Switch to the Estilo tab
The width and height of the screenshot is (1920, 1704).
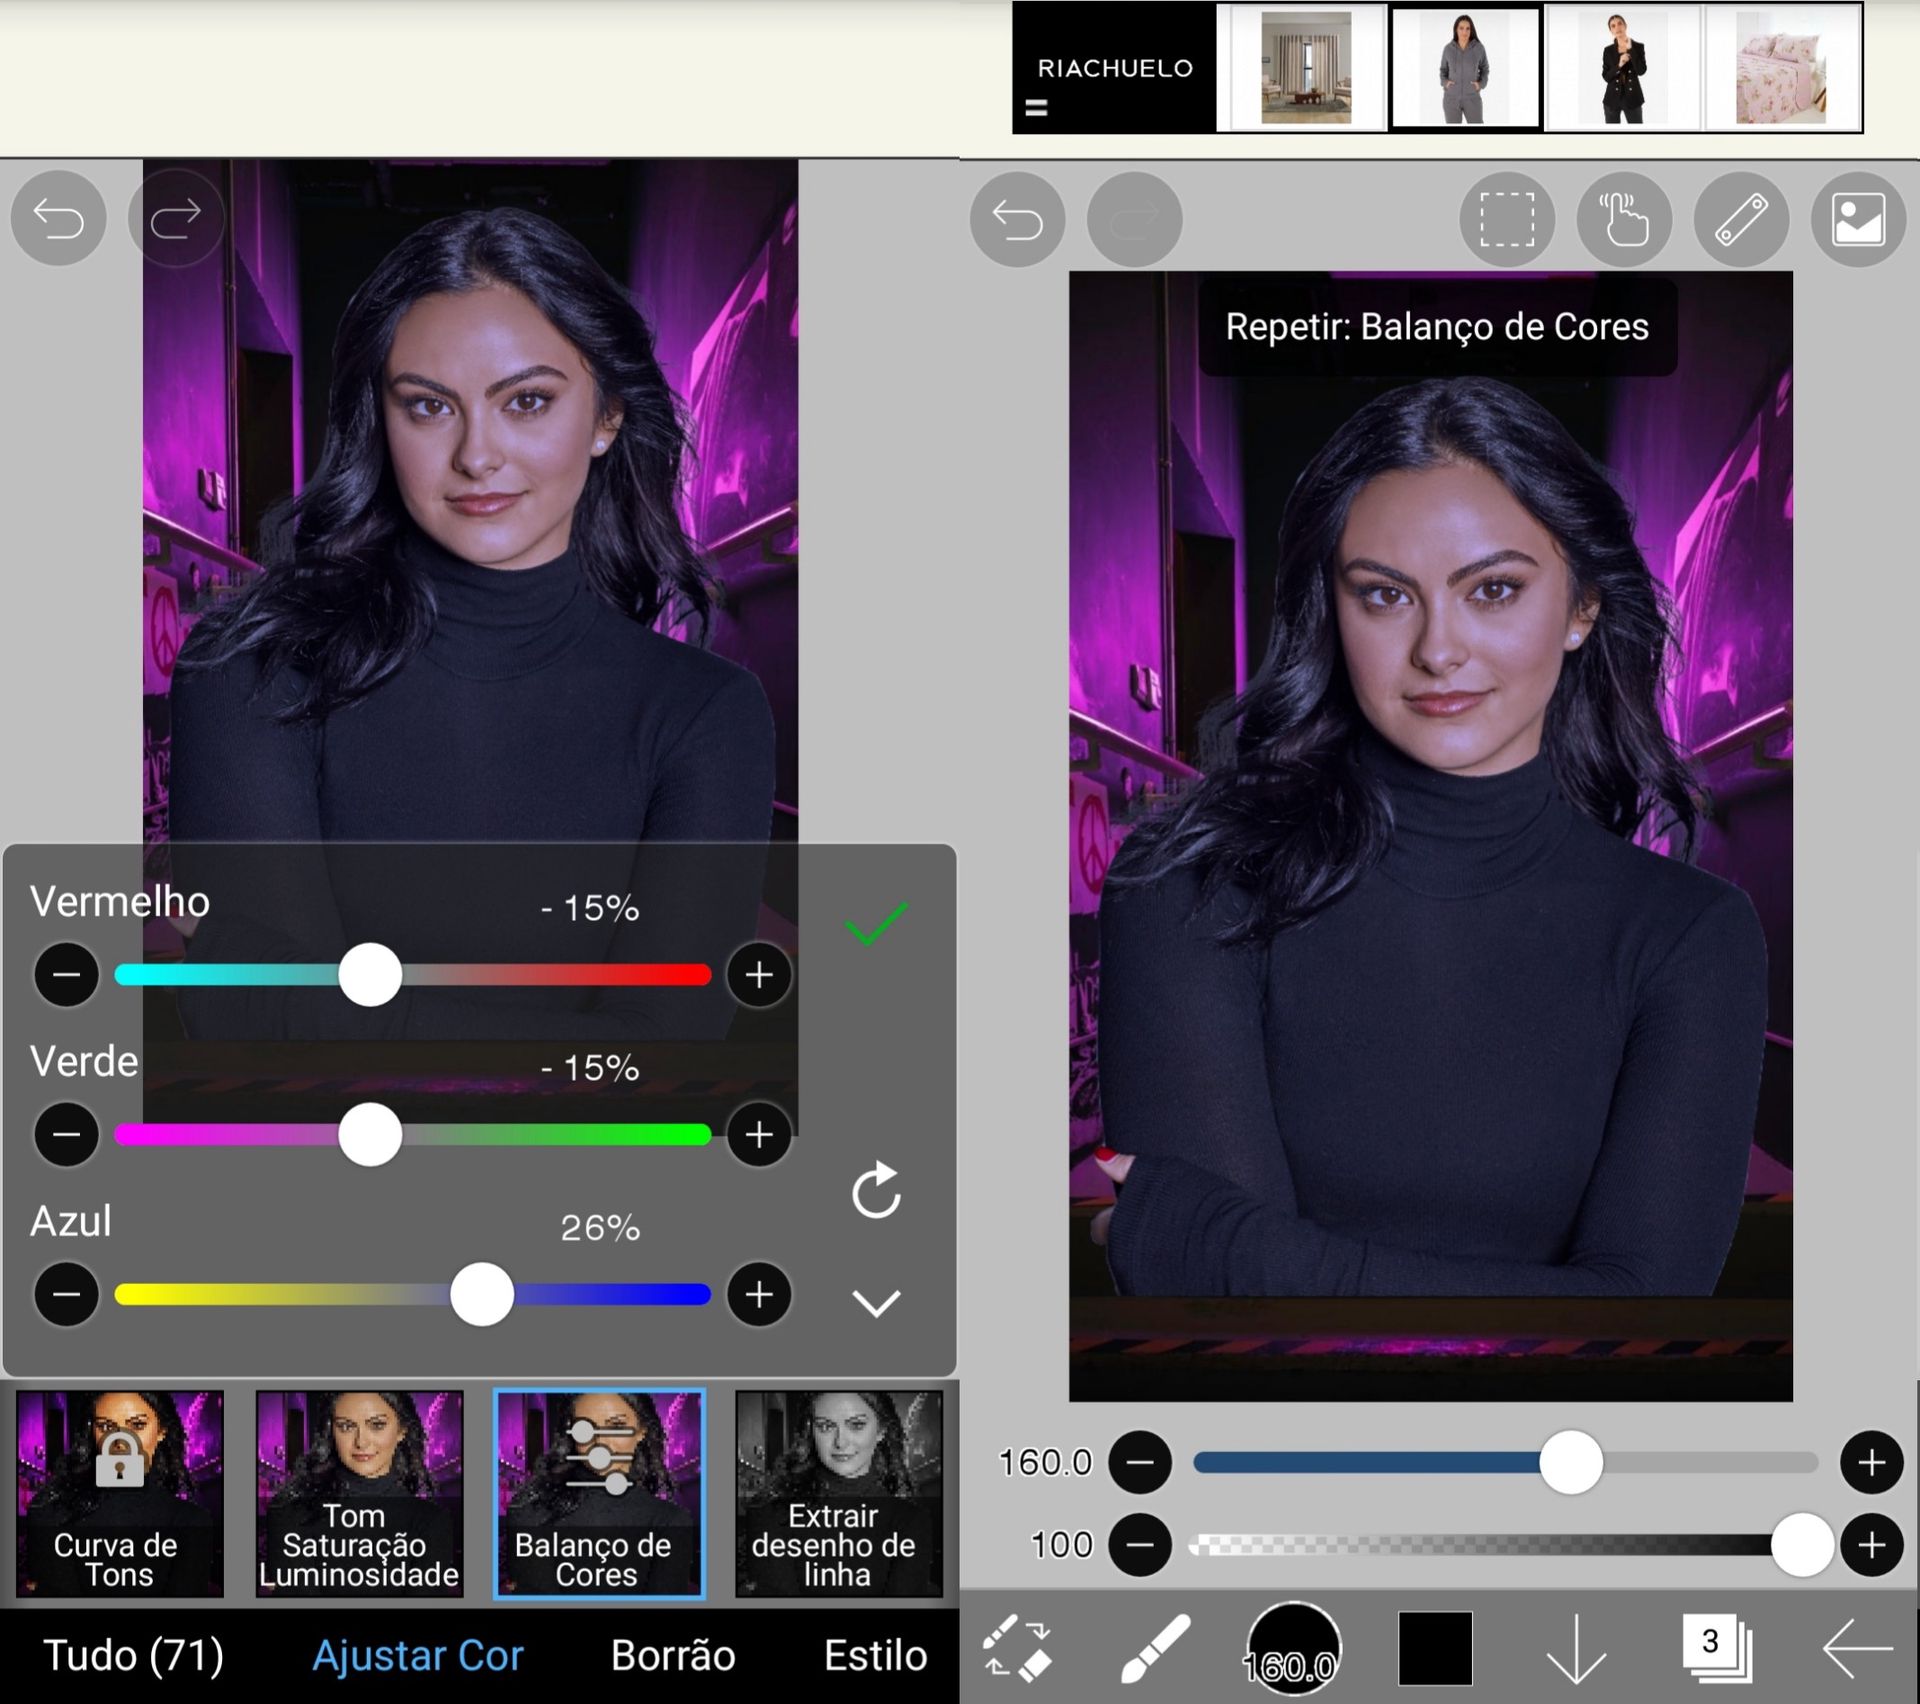click(876, 1655)
